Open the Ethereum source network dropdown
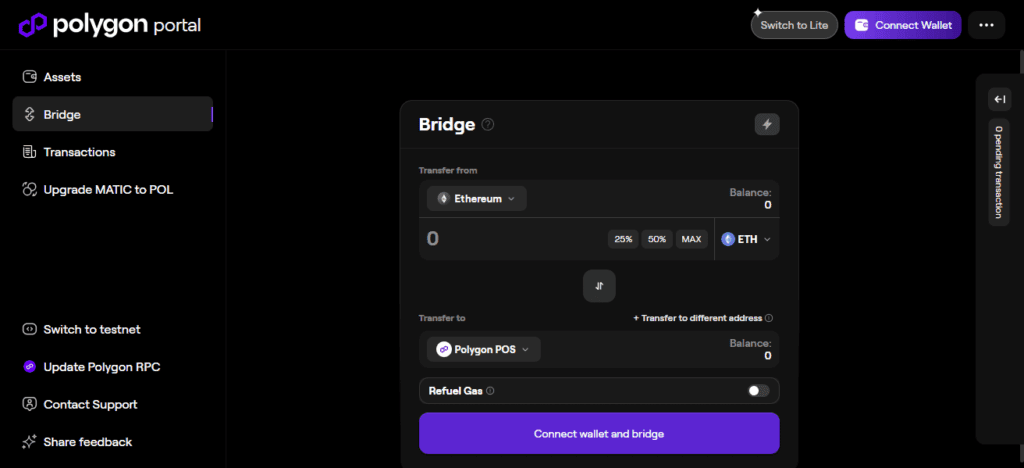The width and height of the screenshot is (1024, 468). (477, 199)
